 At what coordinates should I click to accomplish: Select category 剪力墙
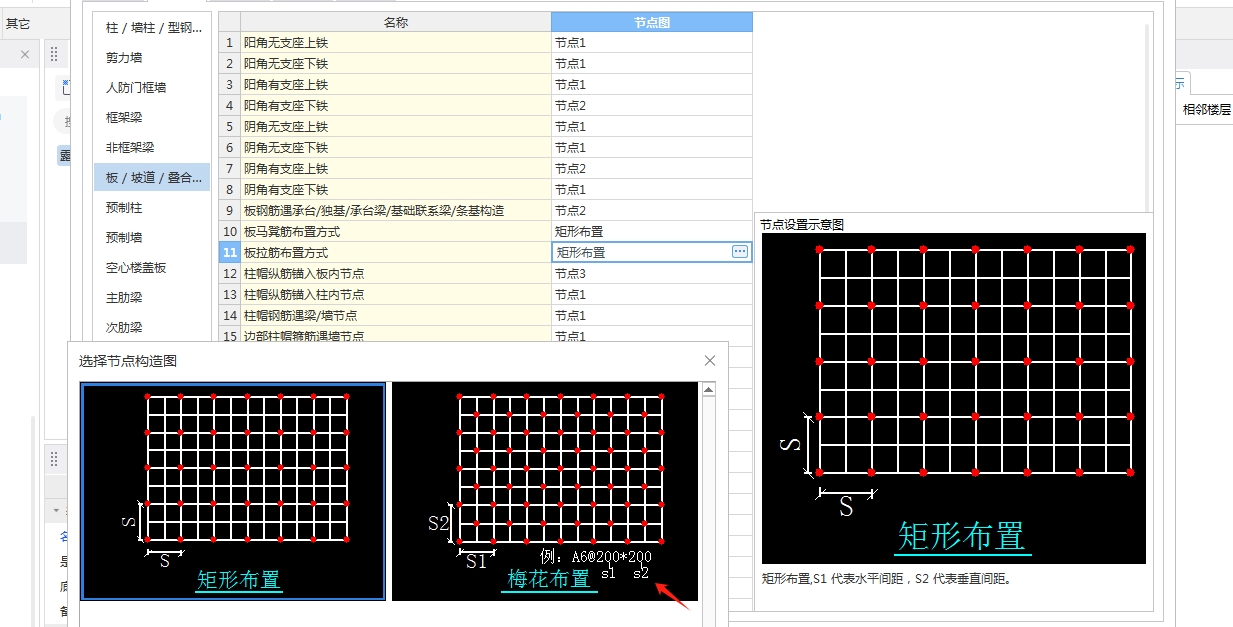tap(153, 58)
